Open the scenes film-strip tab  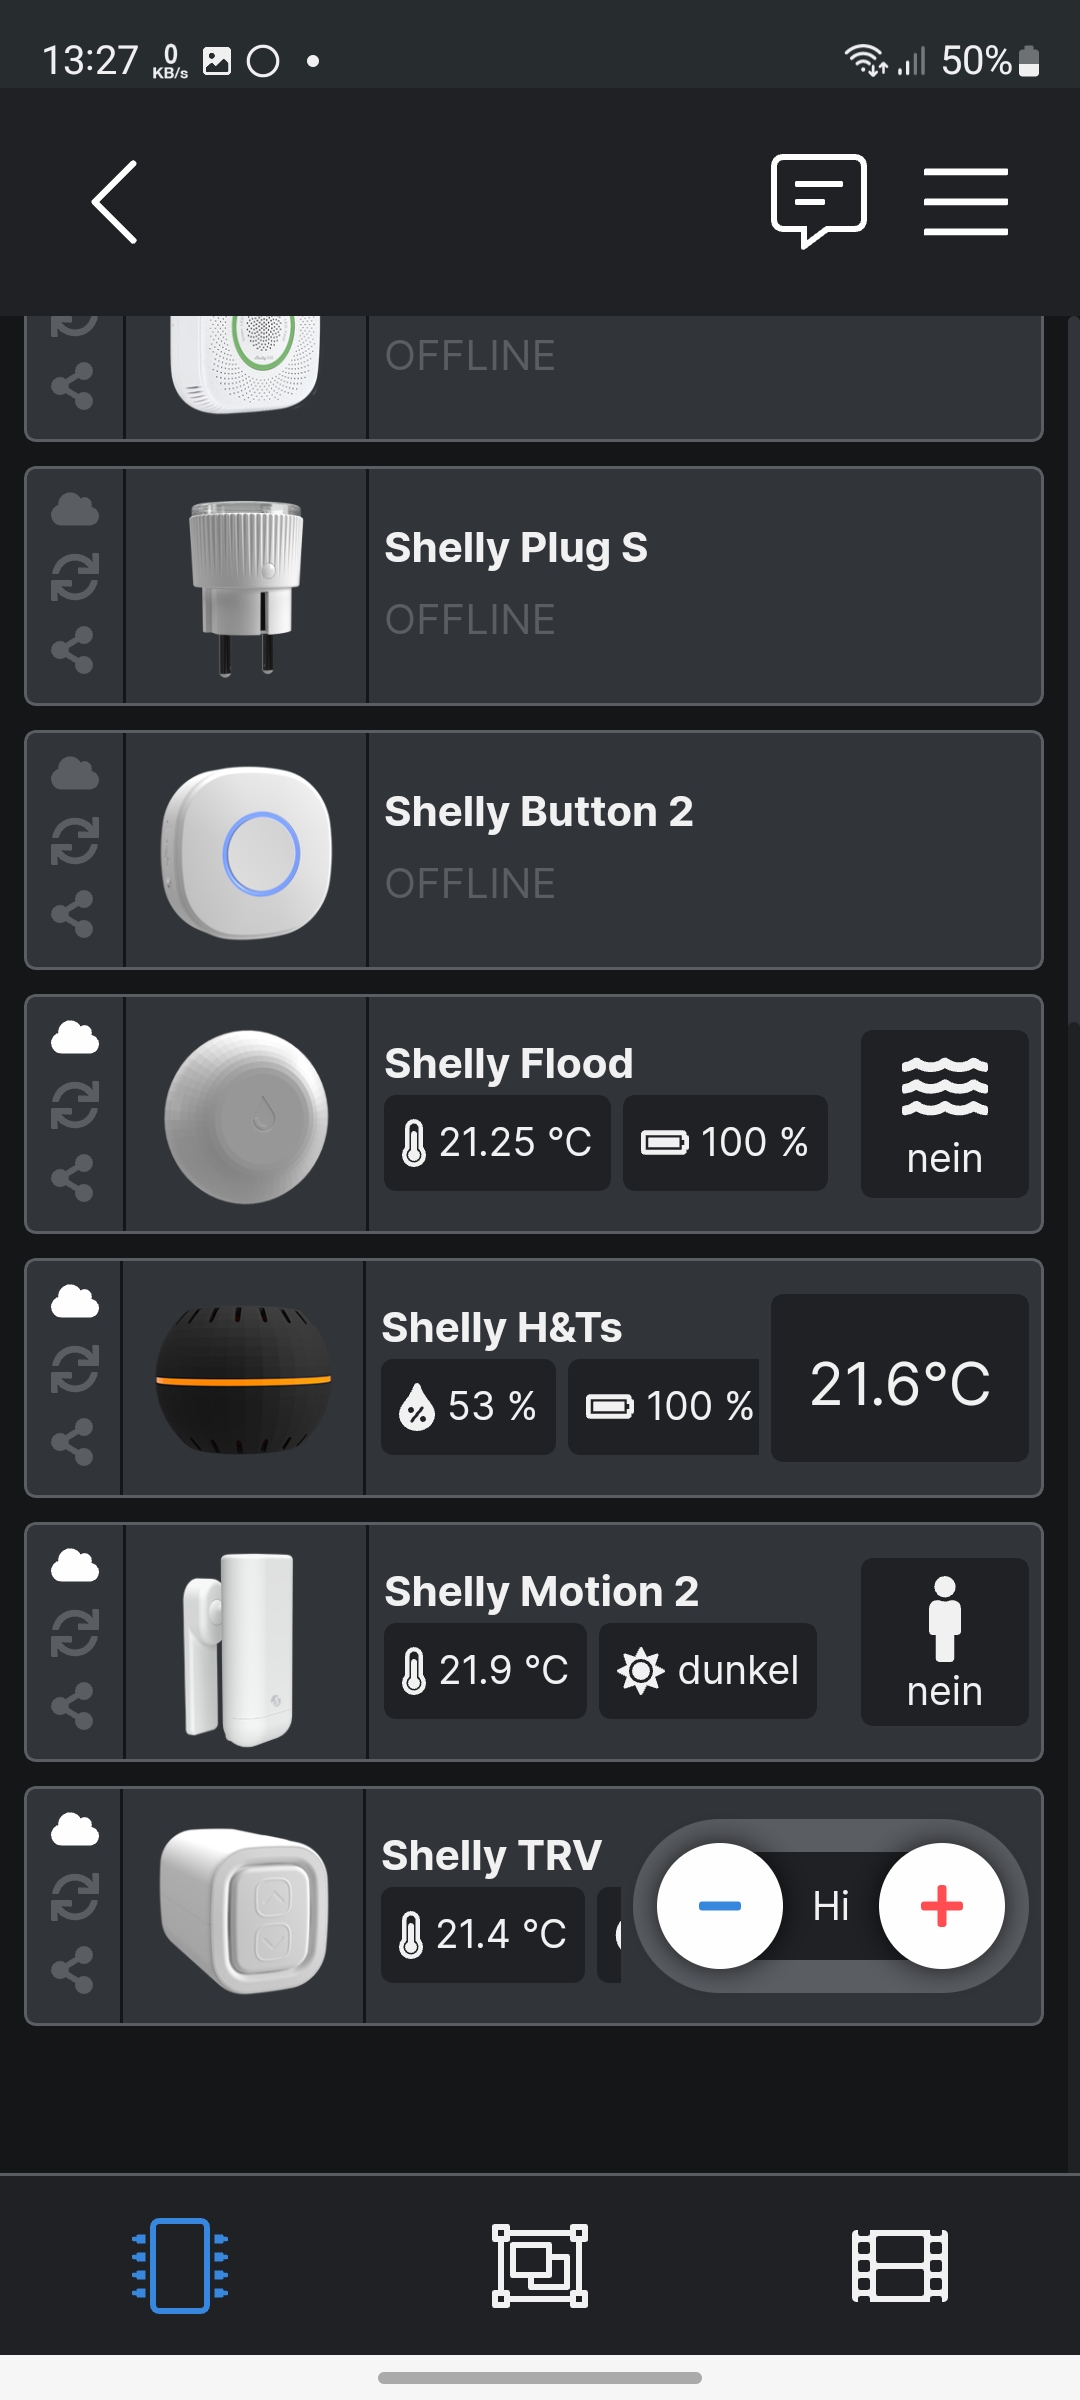(x=899, y=2265)
